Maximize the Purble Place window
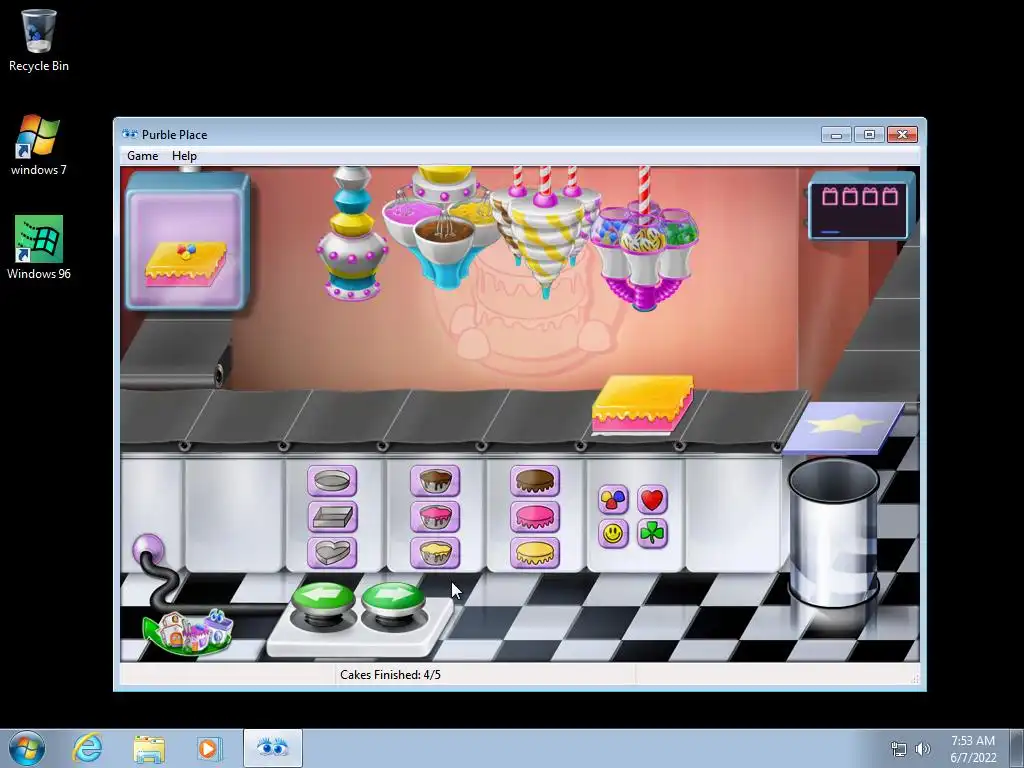Image resolution: width=1024 pixels, height=768 pixels. 869,135
